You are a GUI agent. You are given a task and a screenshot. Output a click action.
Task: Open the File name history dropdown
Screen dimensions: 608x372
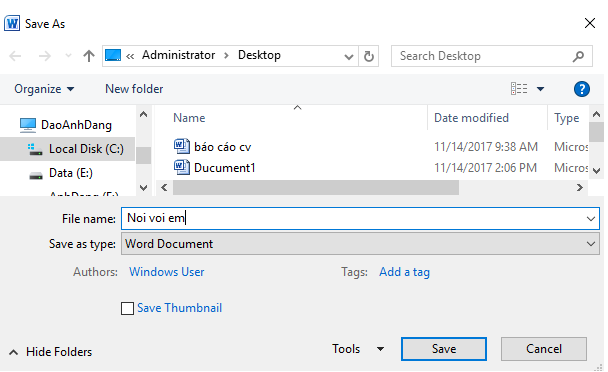(x=591, y=219)
